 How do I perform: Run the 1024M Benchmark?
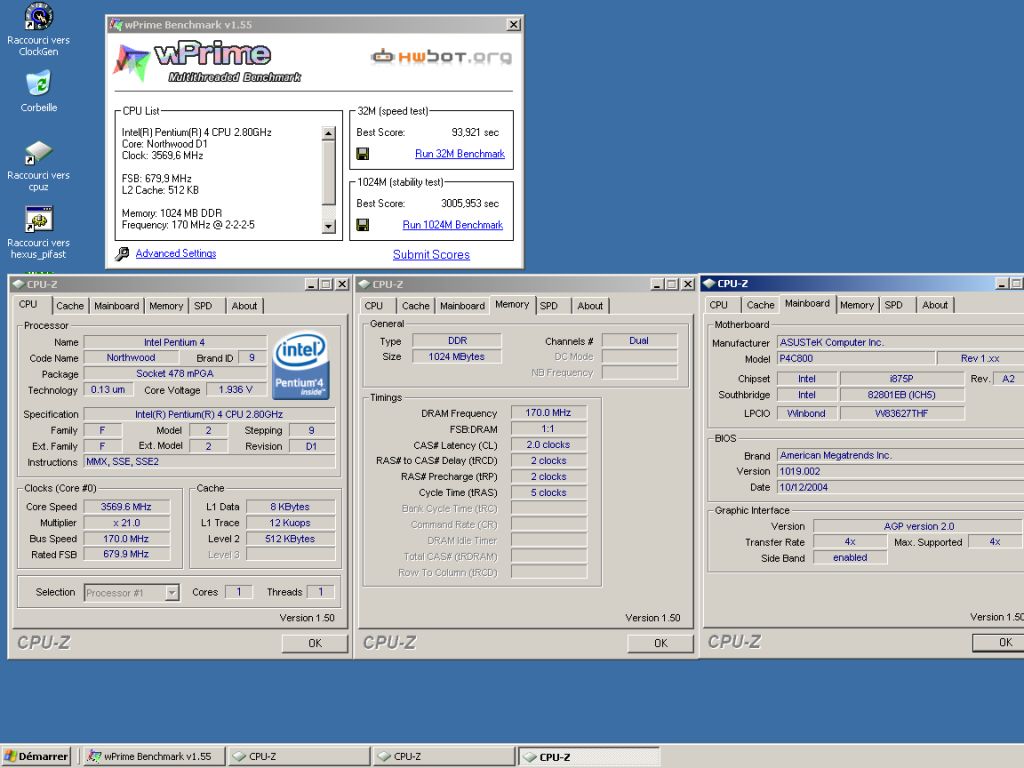[x=453, y=225]
